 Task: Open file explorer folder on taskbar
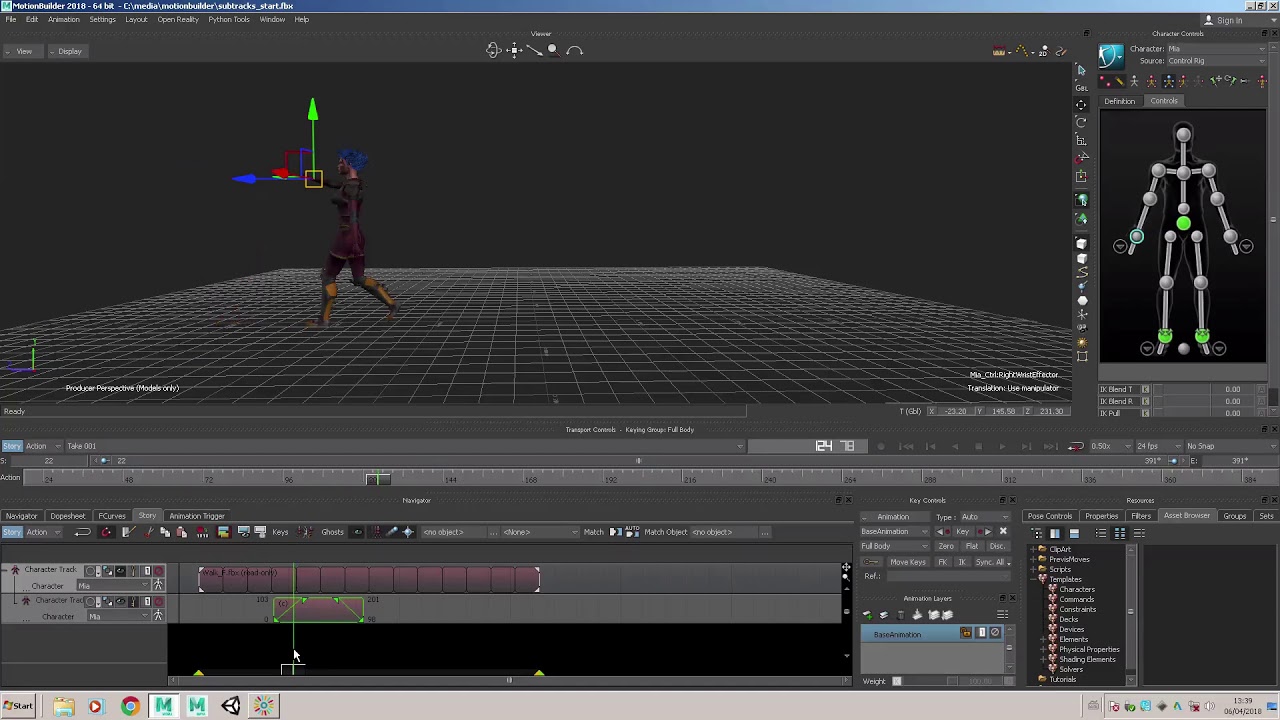pos(63,707)
